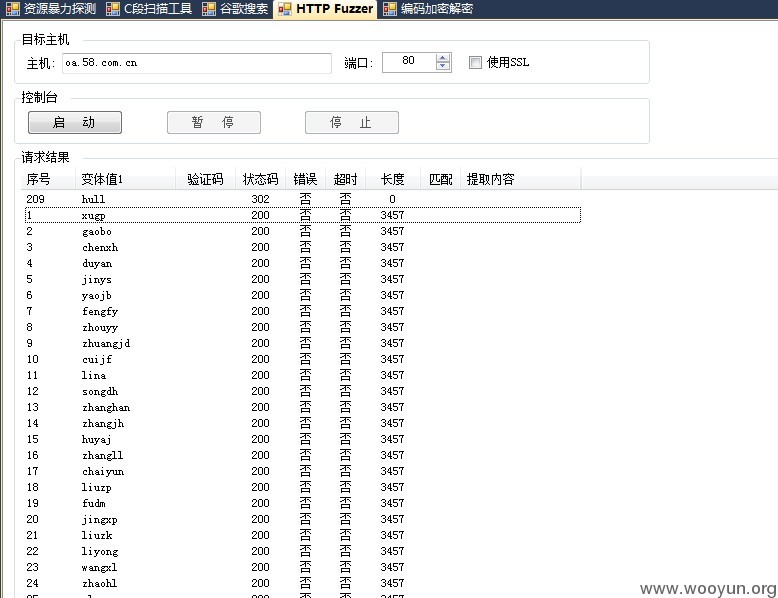Click the 匹配 column header

441,179
